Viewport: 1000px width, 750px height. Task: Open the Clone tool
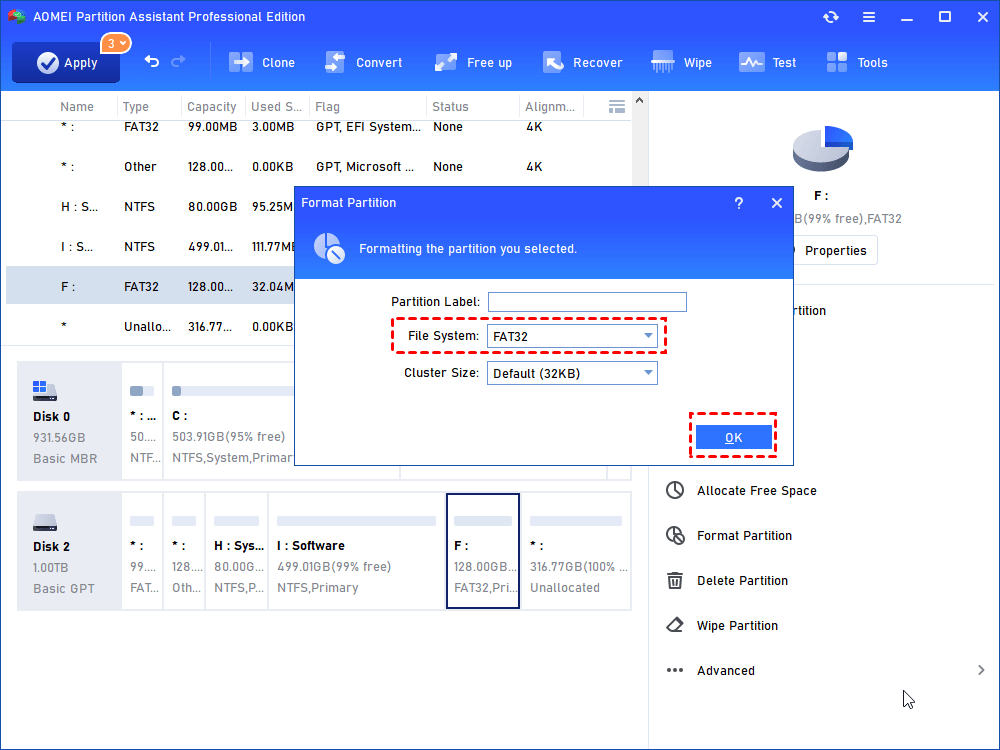point(261,62)
